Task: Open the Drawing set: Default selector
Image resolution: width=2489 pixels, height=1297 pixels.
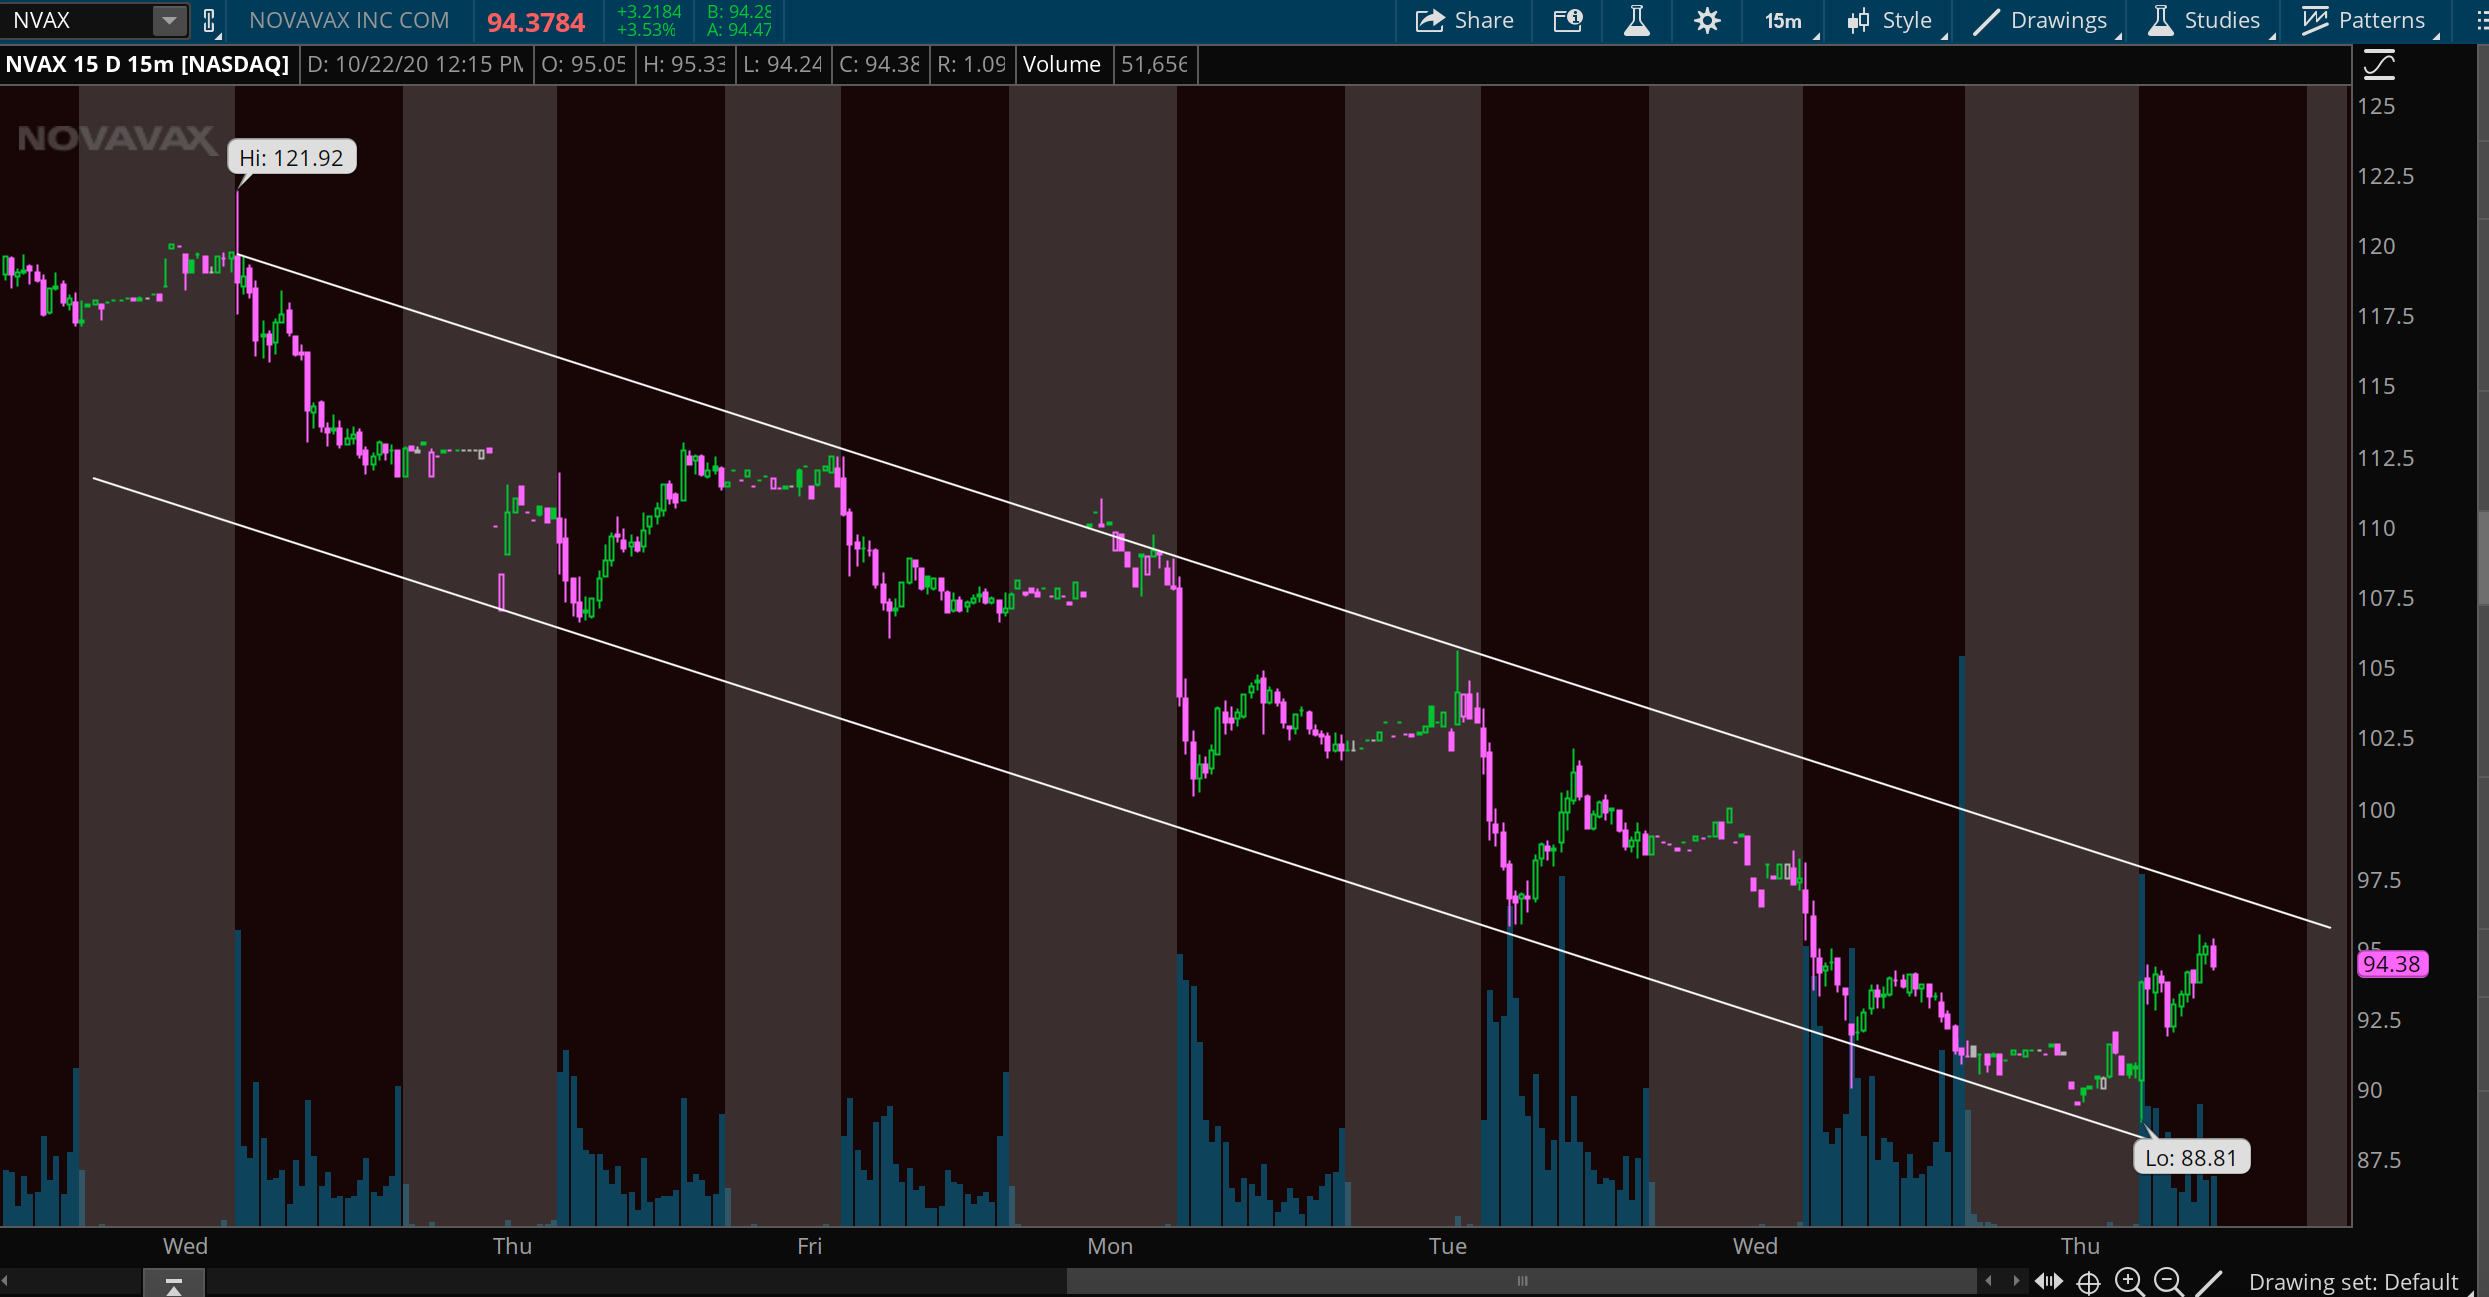Action: (2352, 1281)
